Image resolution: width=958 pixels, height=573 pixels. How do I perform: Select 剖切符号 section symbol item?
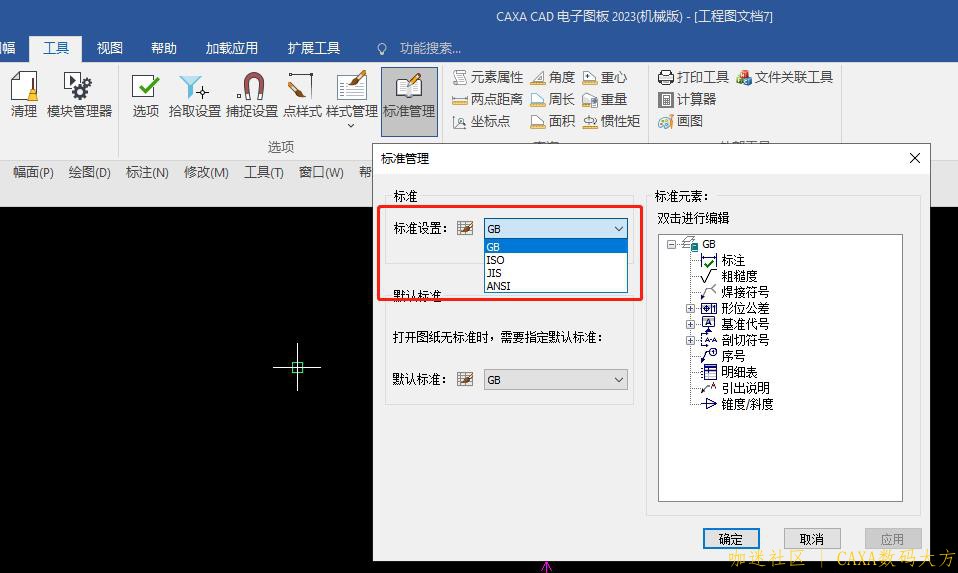coord(745,340)
